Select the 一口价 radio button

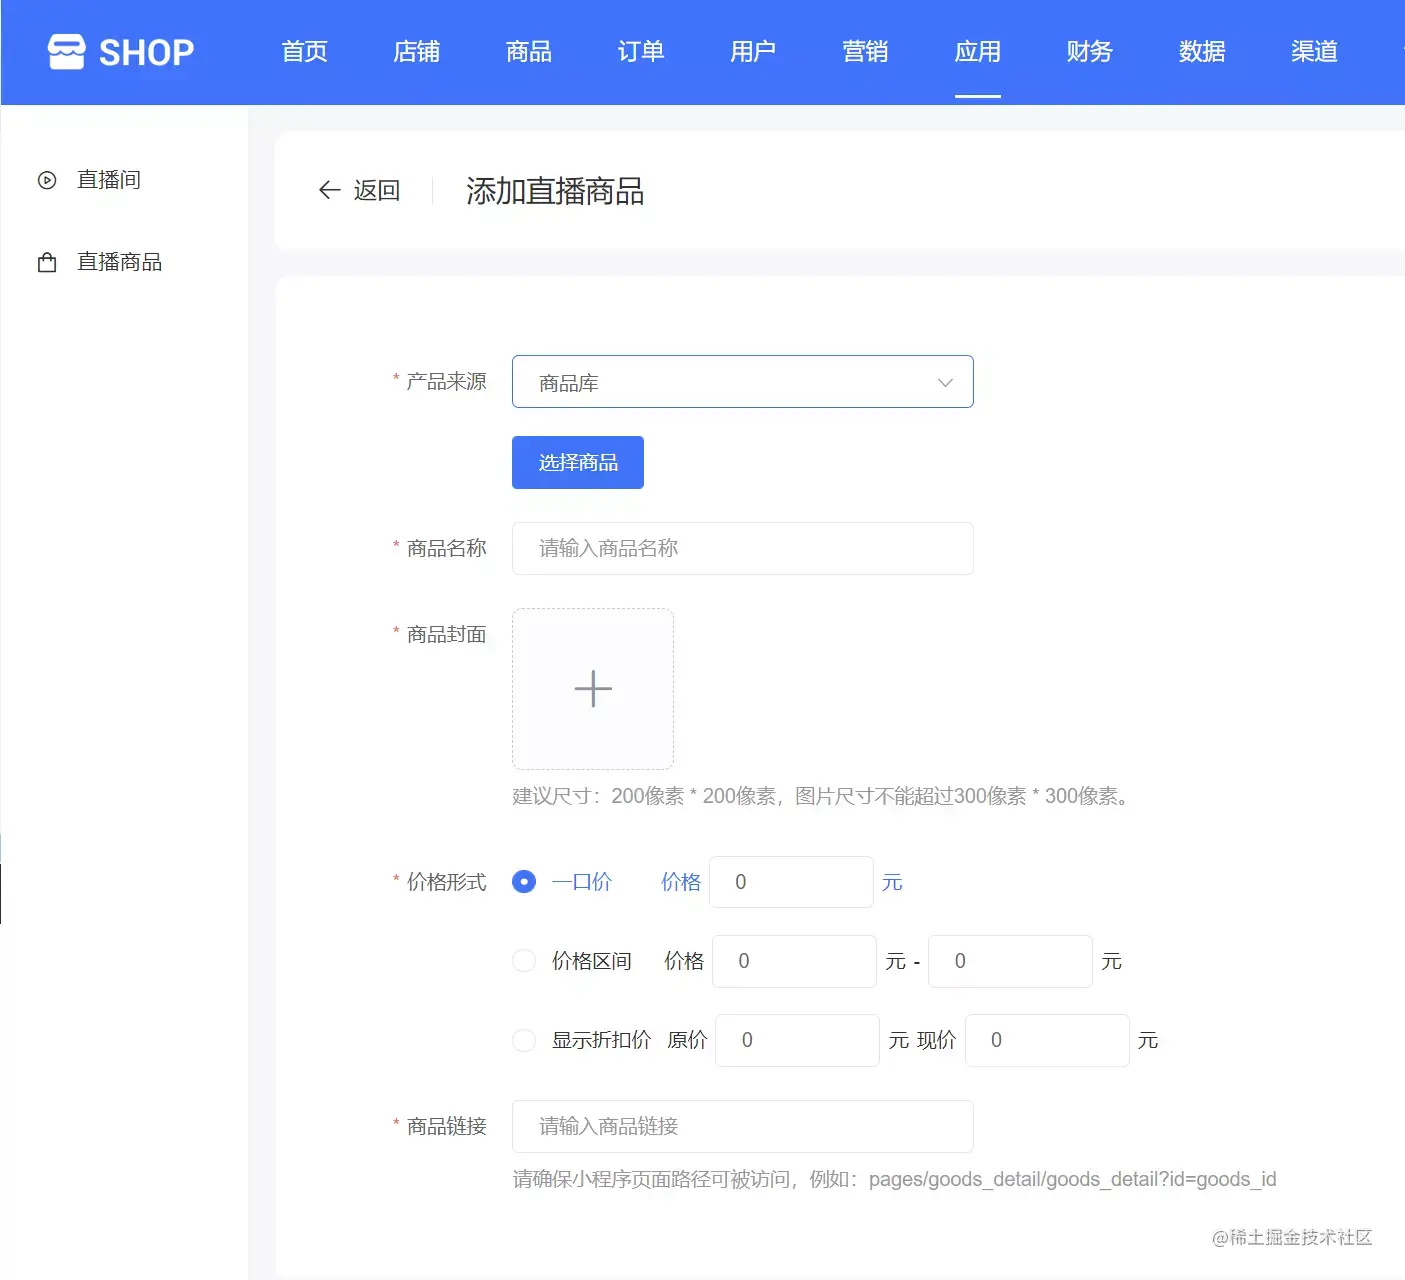click(x=524, y=882)
